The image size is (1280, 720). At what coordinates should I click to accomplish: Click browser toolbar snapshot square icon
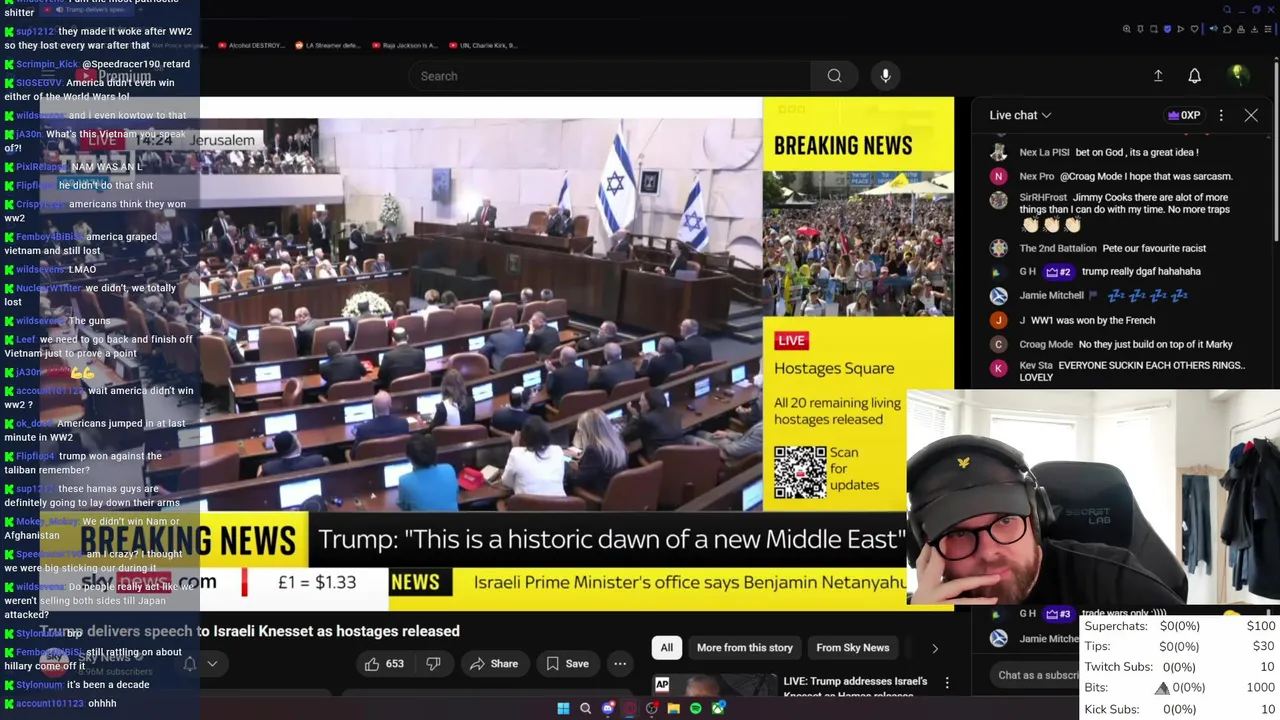tap(1154, 29)
